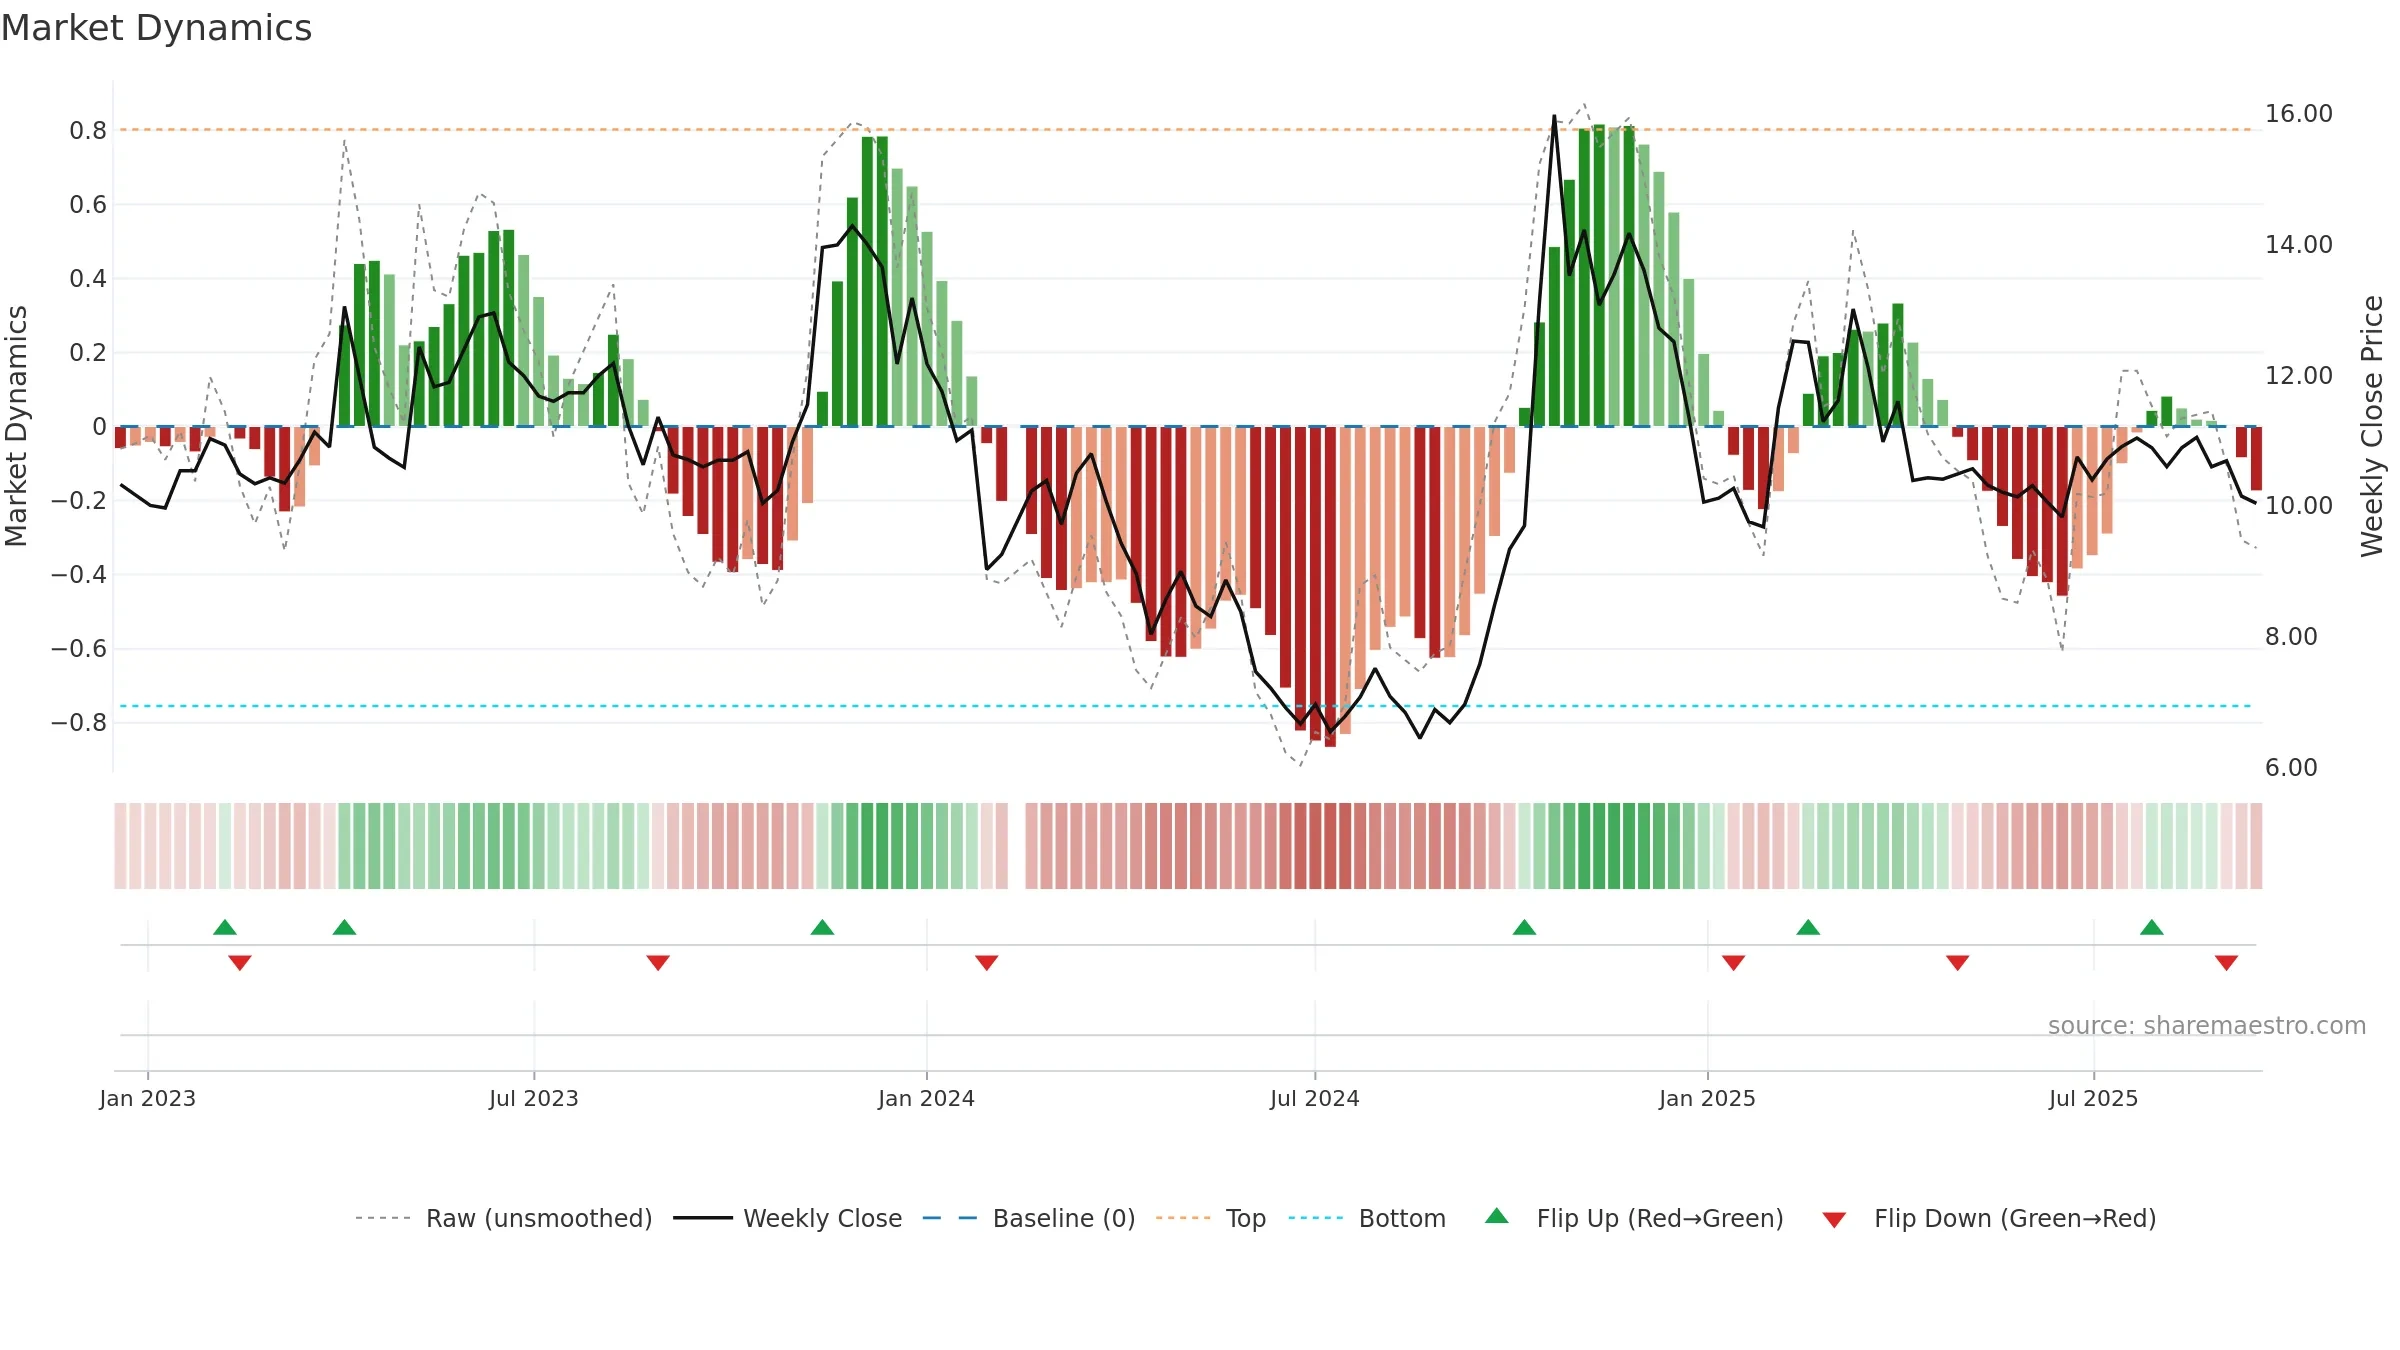The height and width of the screenshot is (1350, 2400).
Task: Click the rotated Market Dynamics left axis title
Action: 16,426
